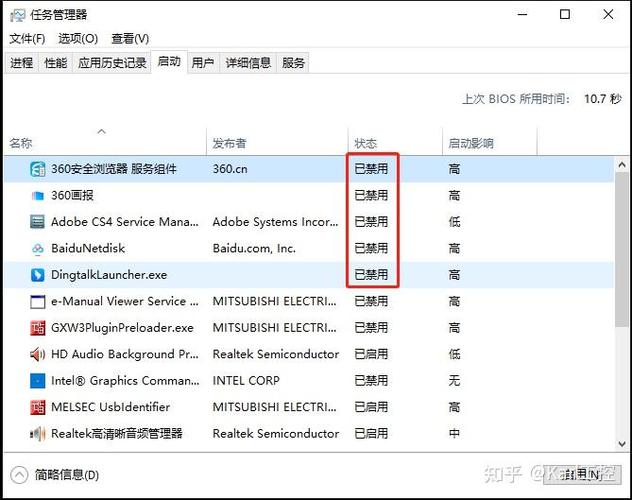This screenshot has height=500, width=632.
Task: Click 低 impact of Adobe CS4 row
Action: pyautogui.click(x=454, y=222)
